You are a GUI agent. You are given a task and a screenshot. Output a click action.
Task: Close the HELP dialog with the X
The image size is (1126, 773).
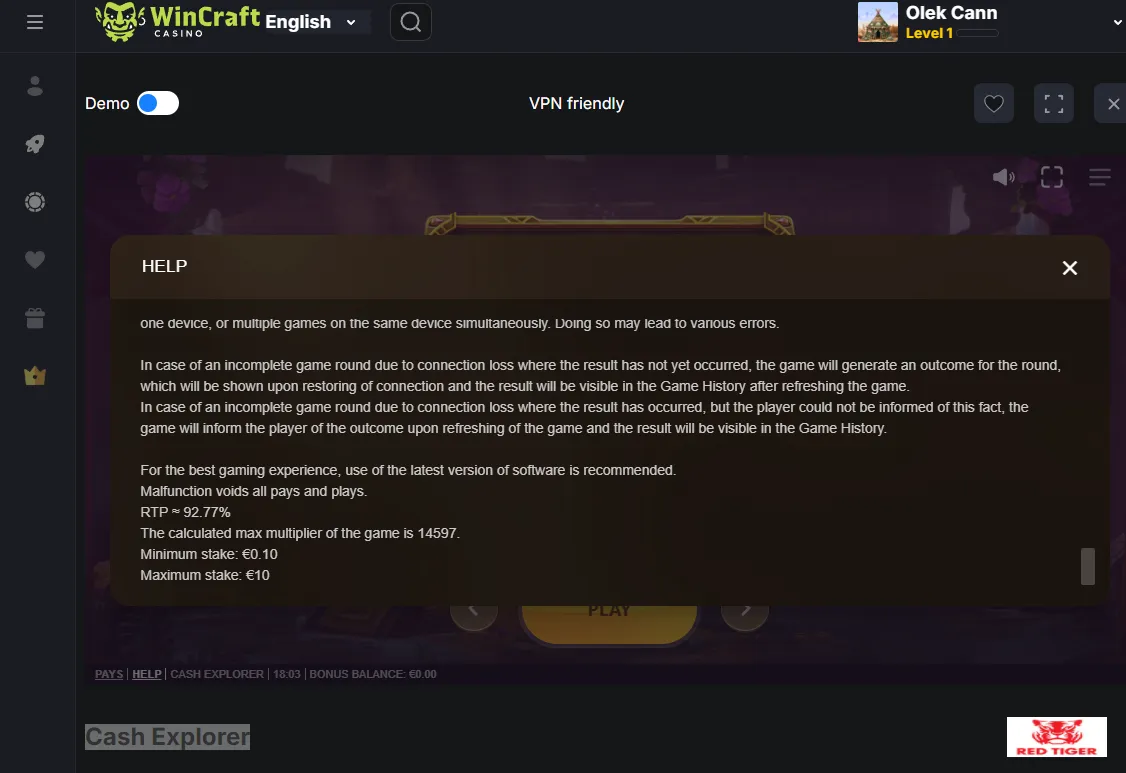(1069, 268)
